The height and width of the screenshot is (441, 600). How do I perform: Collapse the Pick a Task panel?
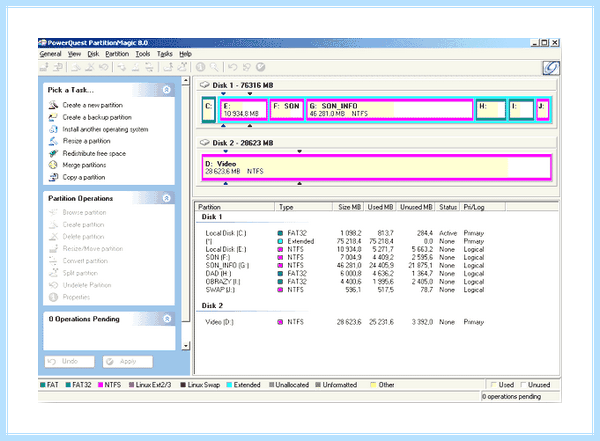166,90
